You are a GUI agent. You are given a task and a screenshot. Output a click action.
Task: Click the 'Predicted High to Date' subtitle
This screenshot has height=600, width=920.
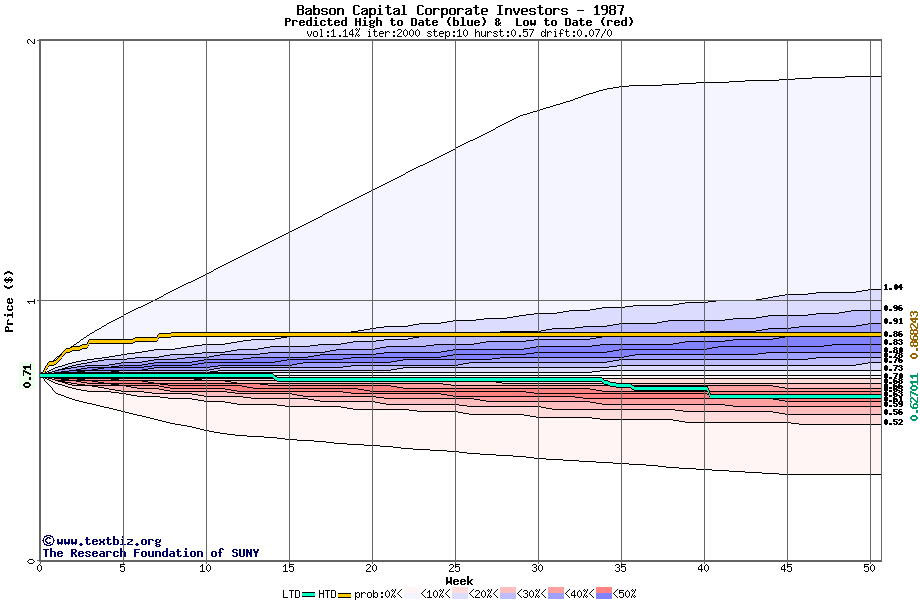pos(361,22)
